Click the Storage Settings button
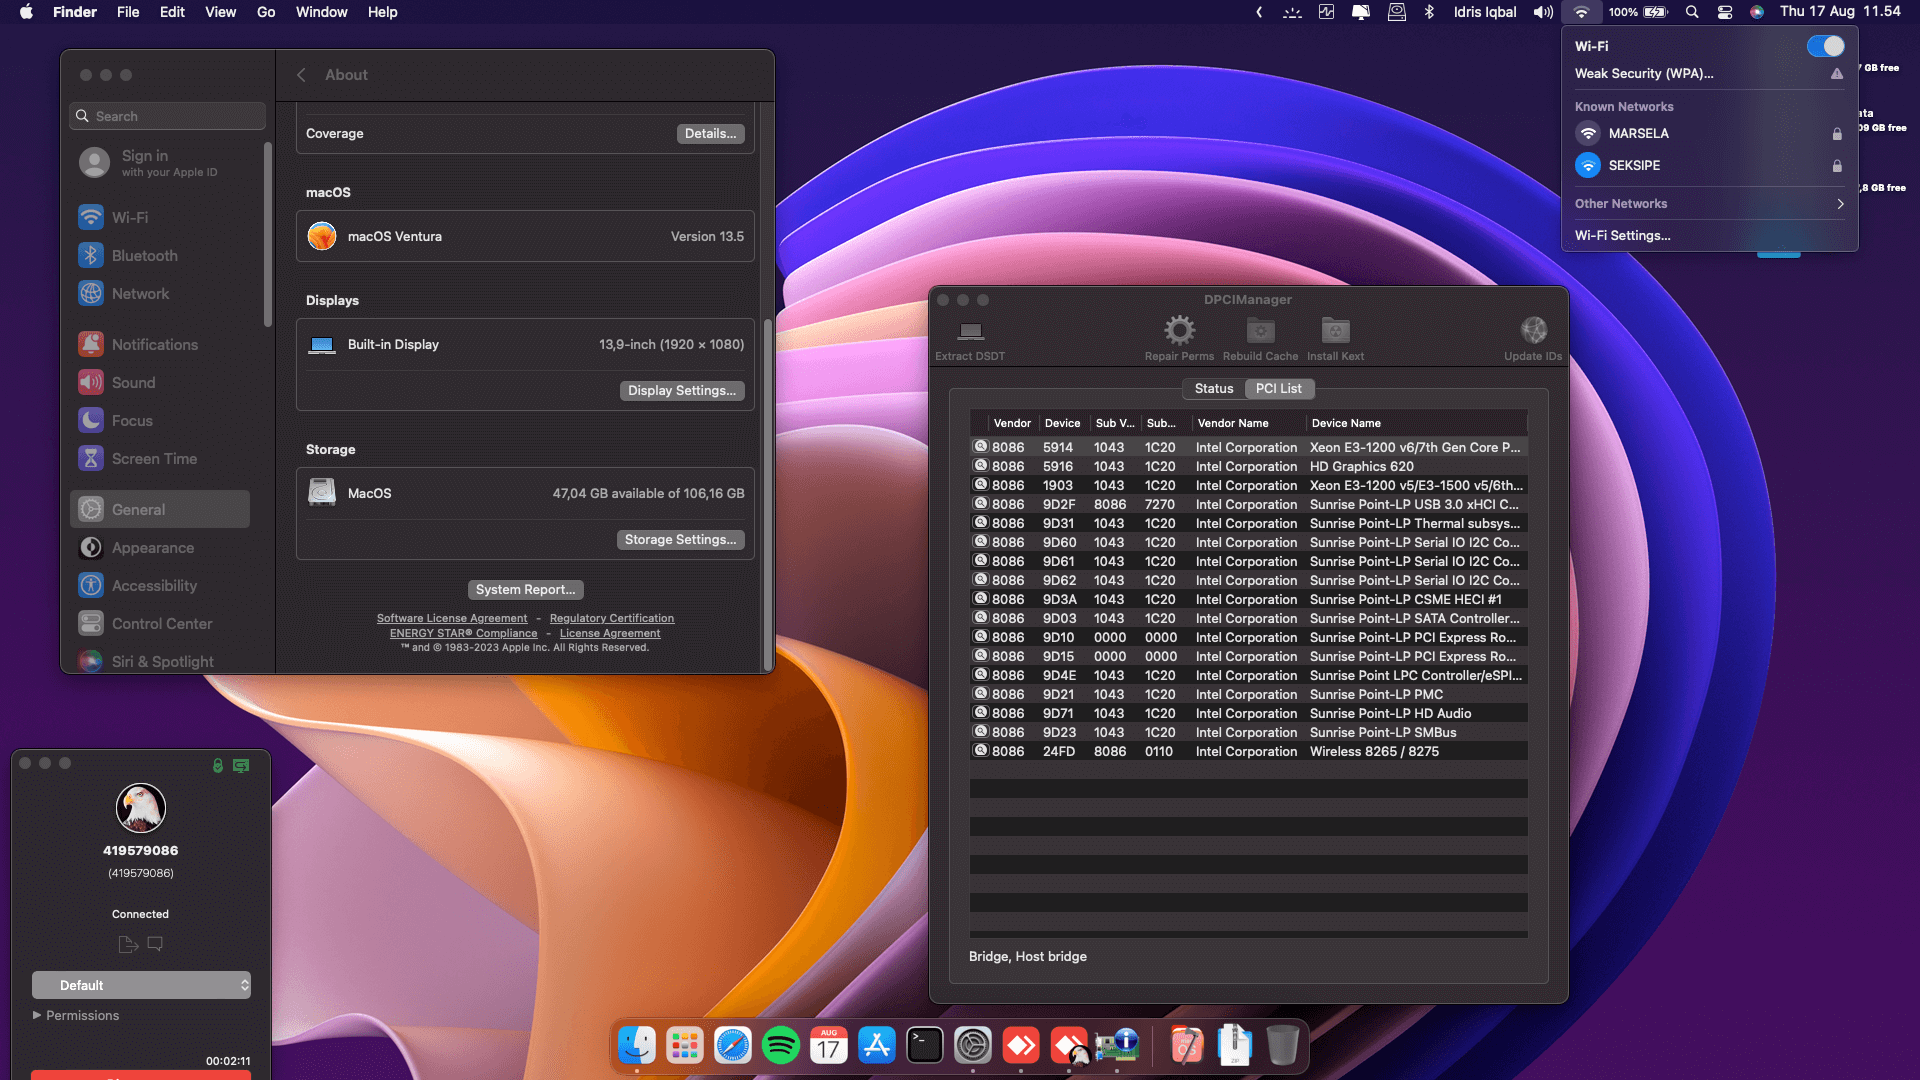This screenshot has width=1920, height=1080. [680, 540]
